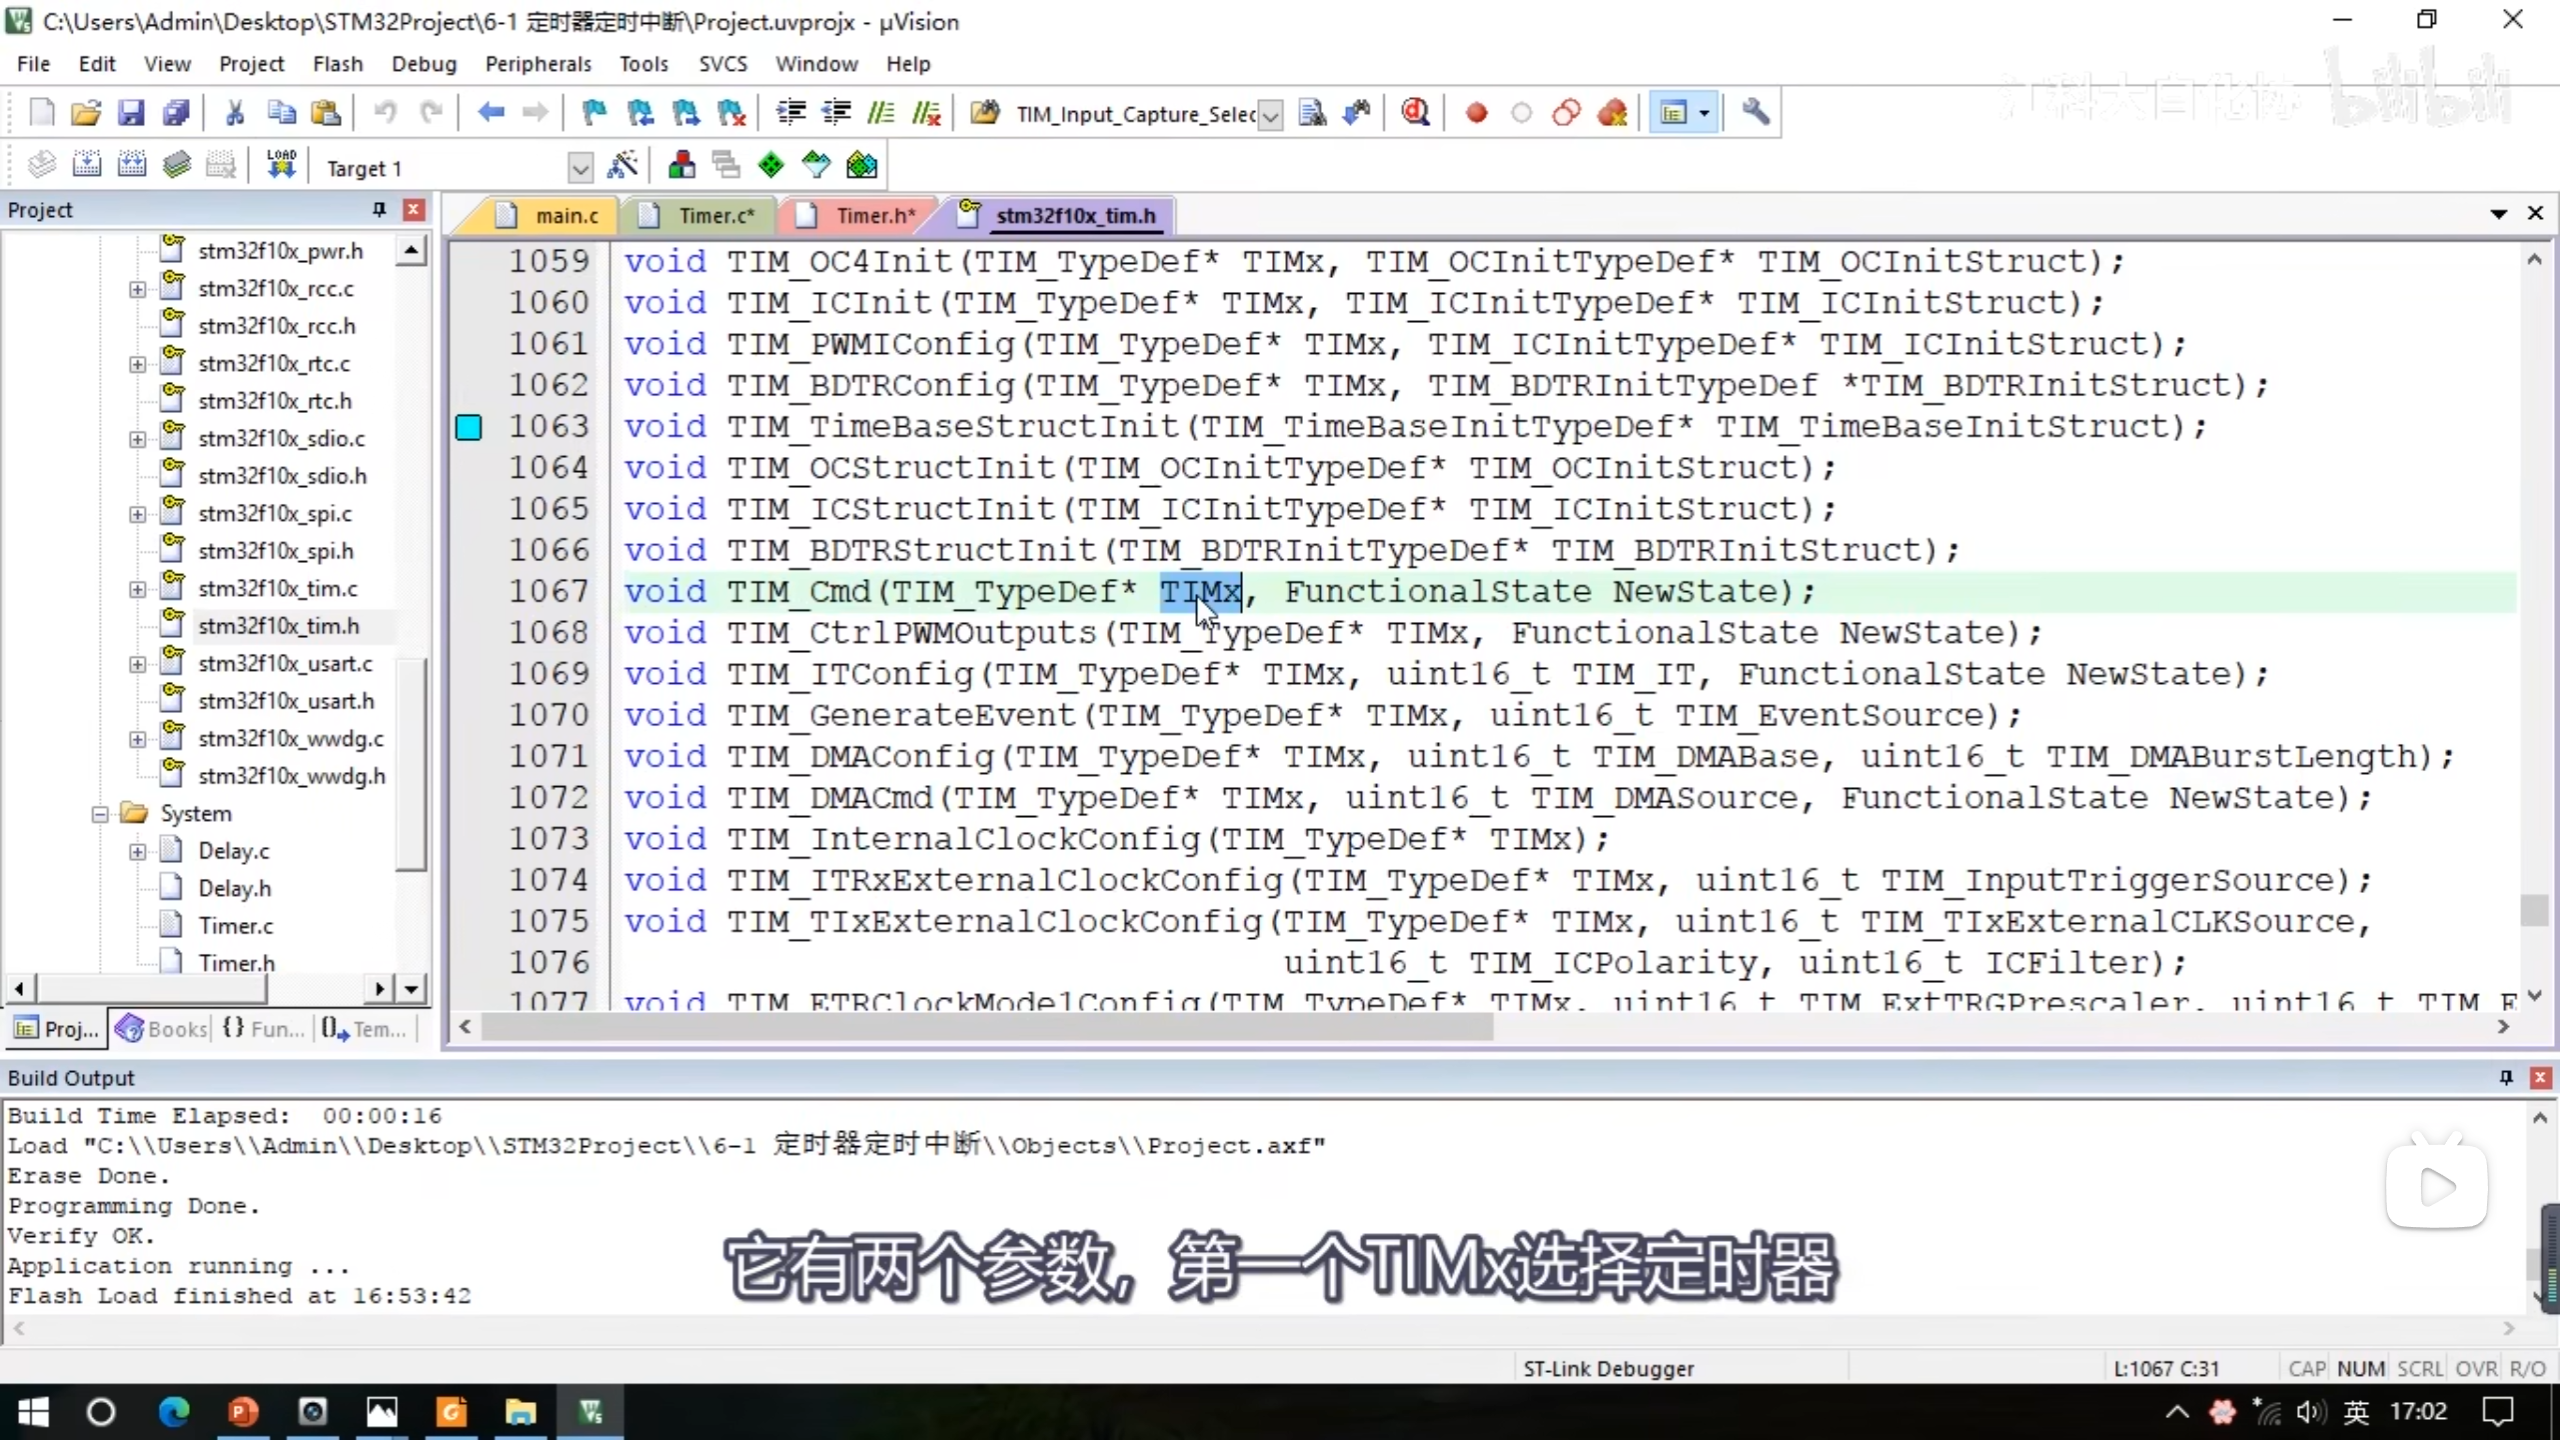Viewport: 2560px width, 1440px height.
Task: Collapse the System folder
Action: [x=100, y=814]
